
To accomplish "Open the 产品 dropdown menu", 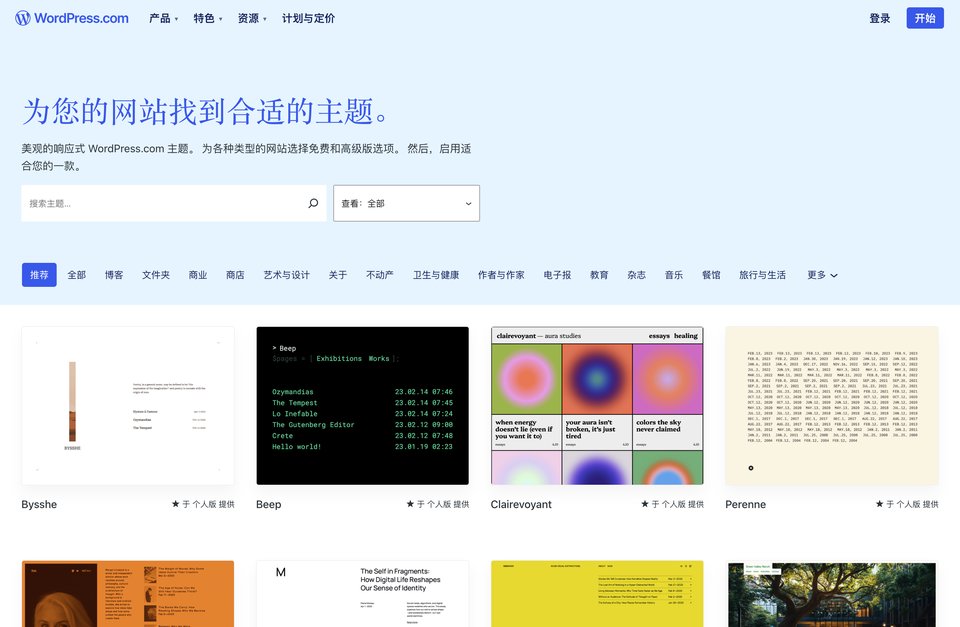I will point(163,18).
